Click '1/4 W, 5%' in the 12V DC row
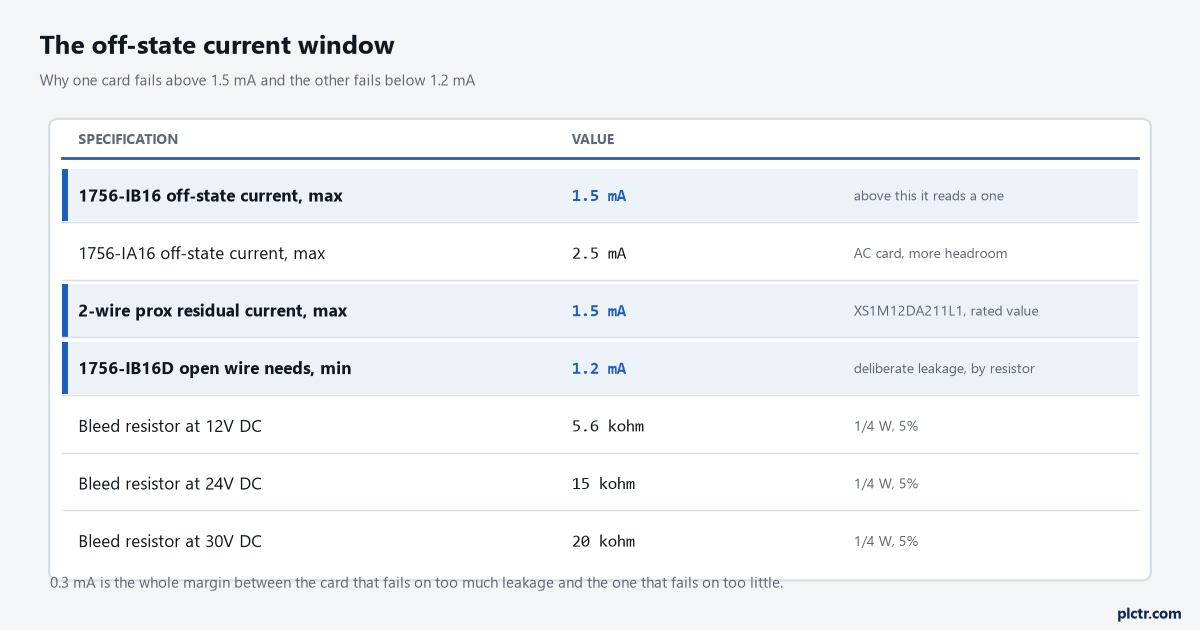The width and height of the screenshot is (1200, 630). pyautogui.click(x=886, y=426)
